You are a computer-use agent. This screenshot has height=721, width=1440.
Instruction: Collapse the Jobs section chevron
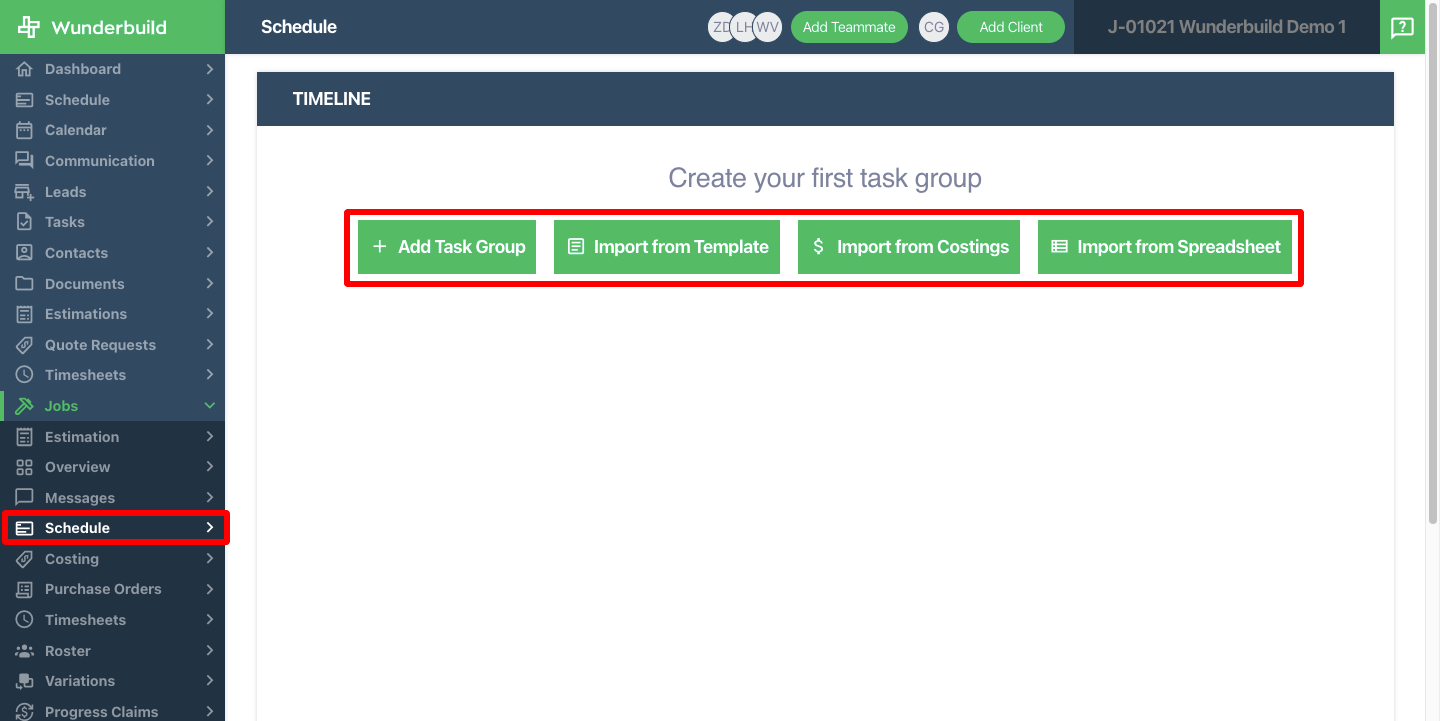[210, 406]
